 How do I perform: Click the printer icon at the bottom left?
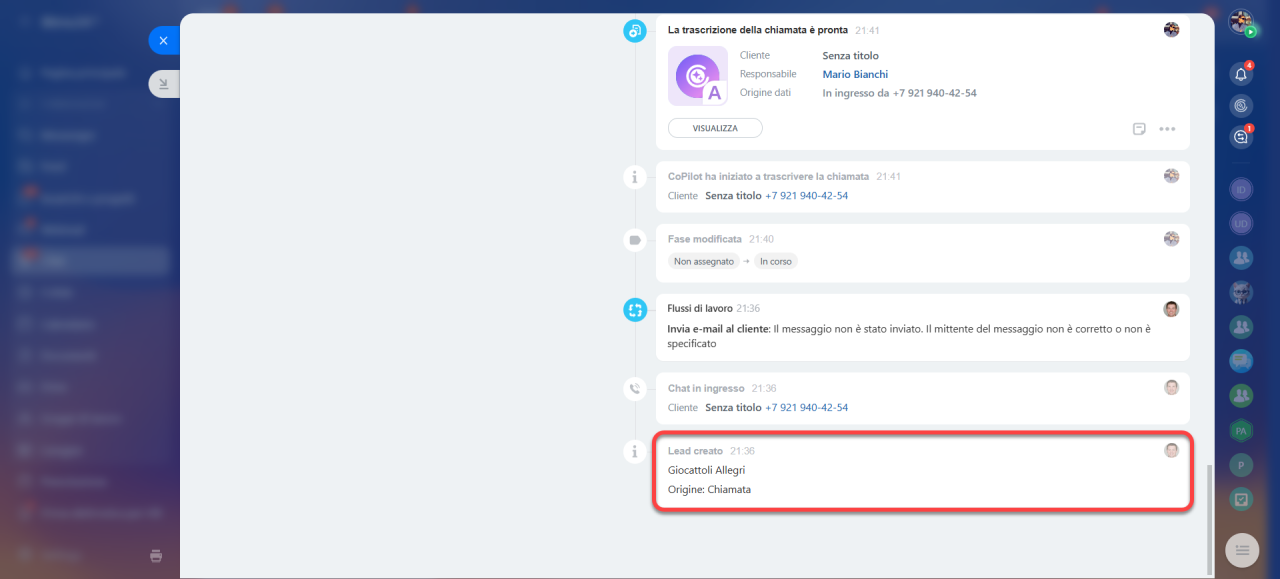point(155,556)
